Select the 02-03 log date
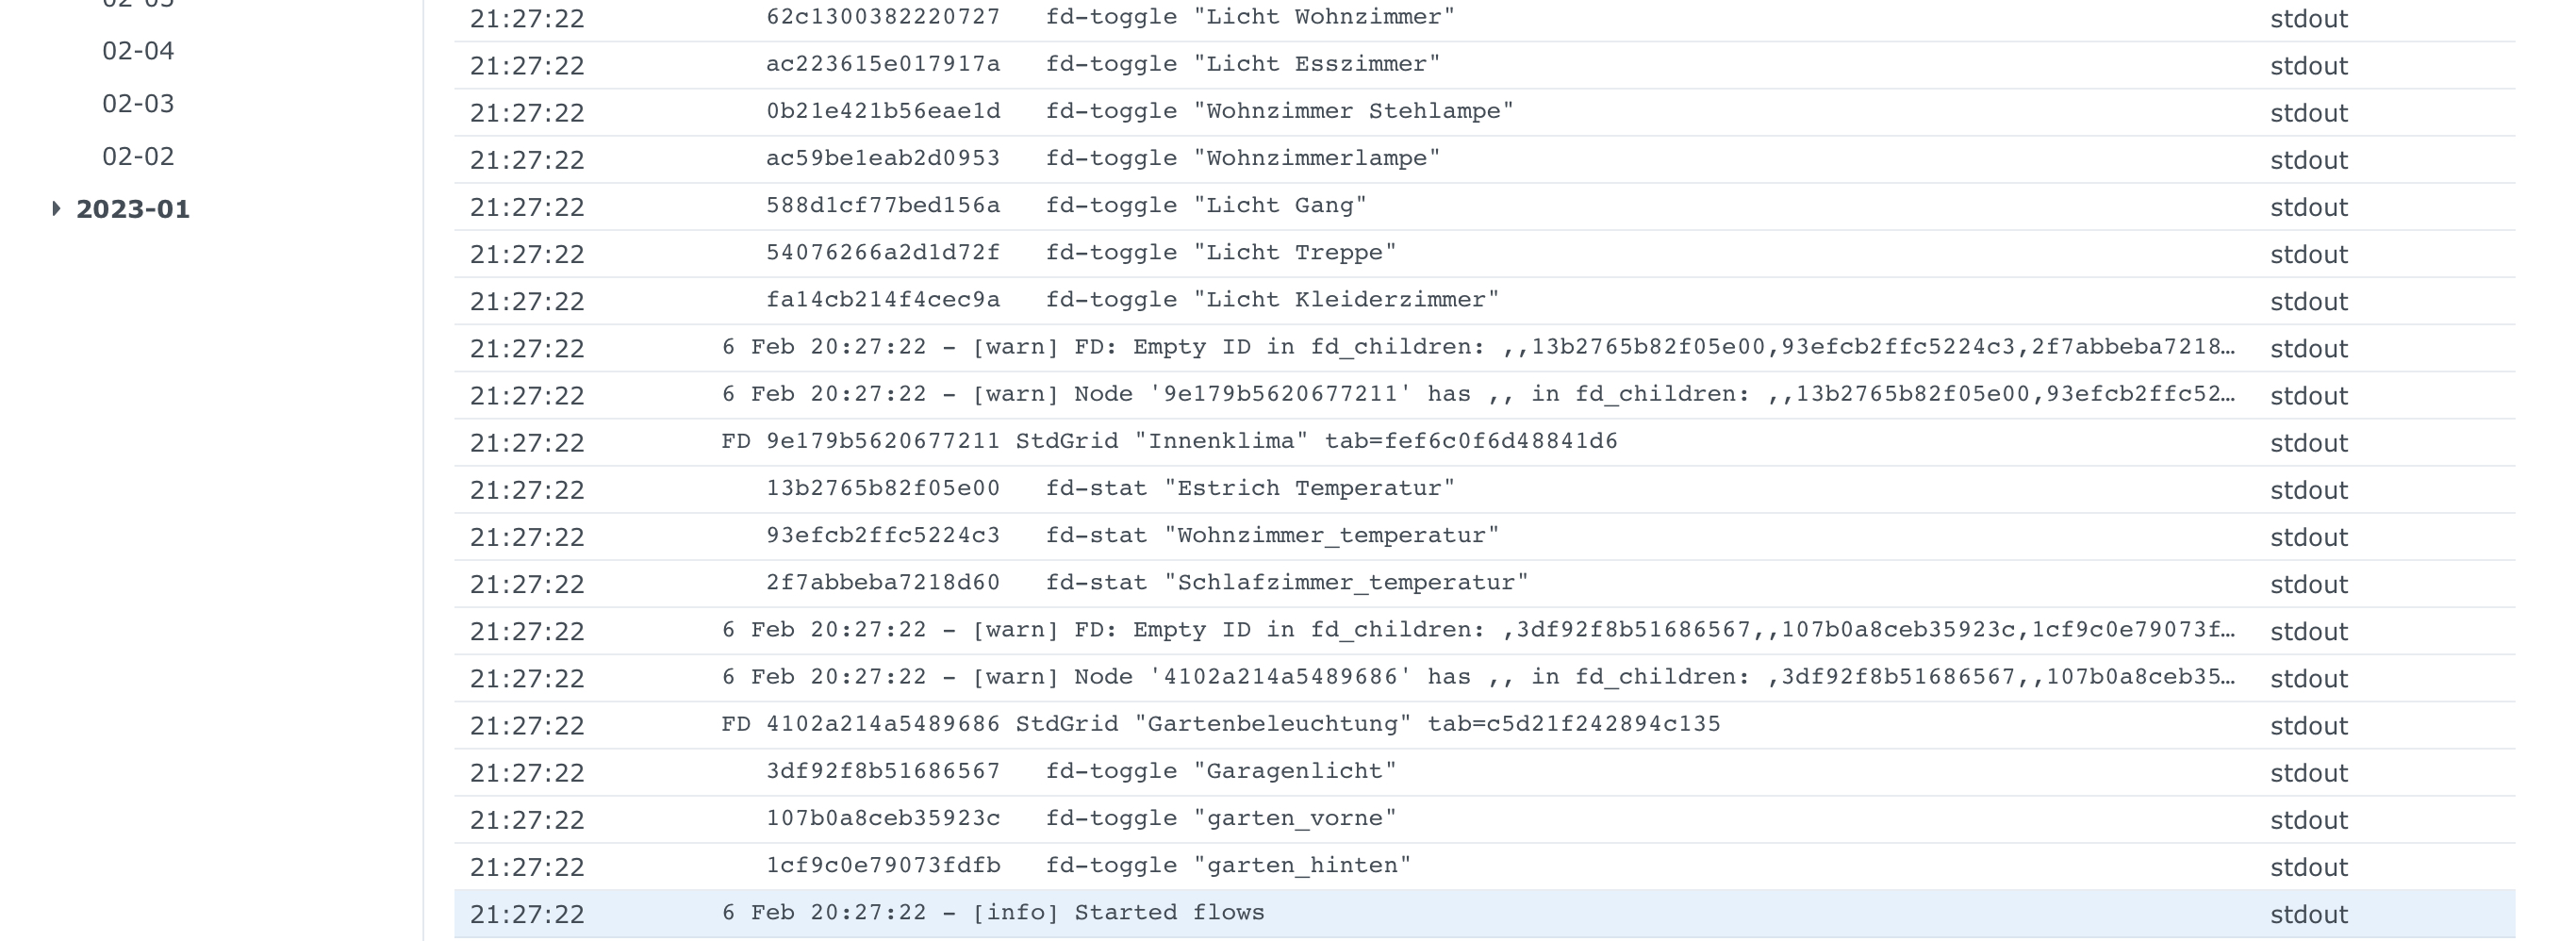This screenshot has width=2576, height=941. (137, 102)
